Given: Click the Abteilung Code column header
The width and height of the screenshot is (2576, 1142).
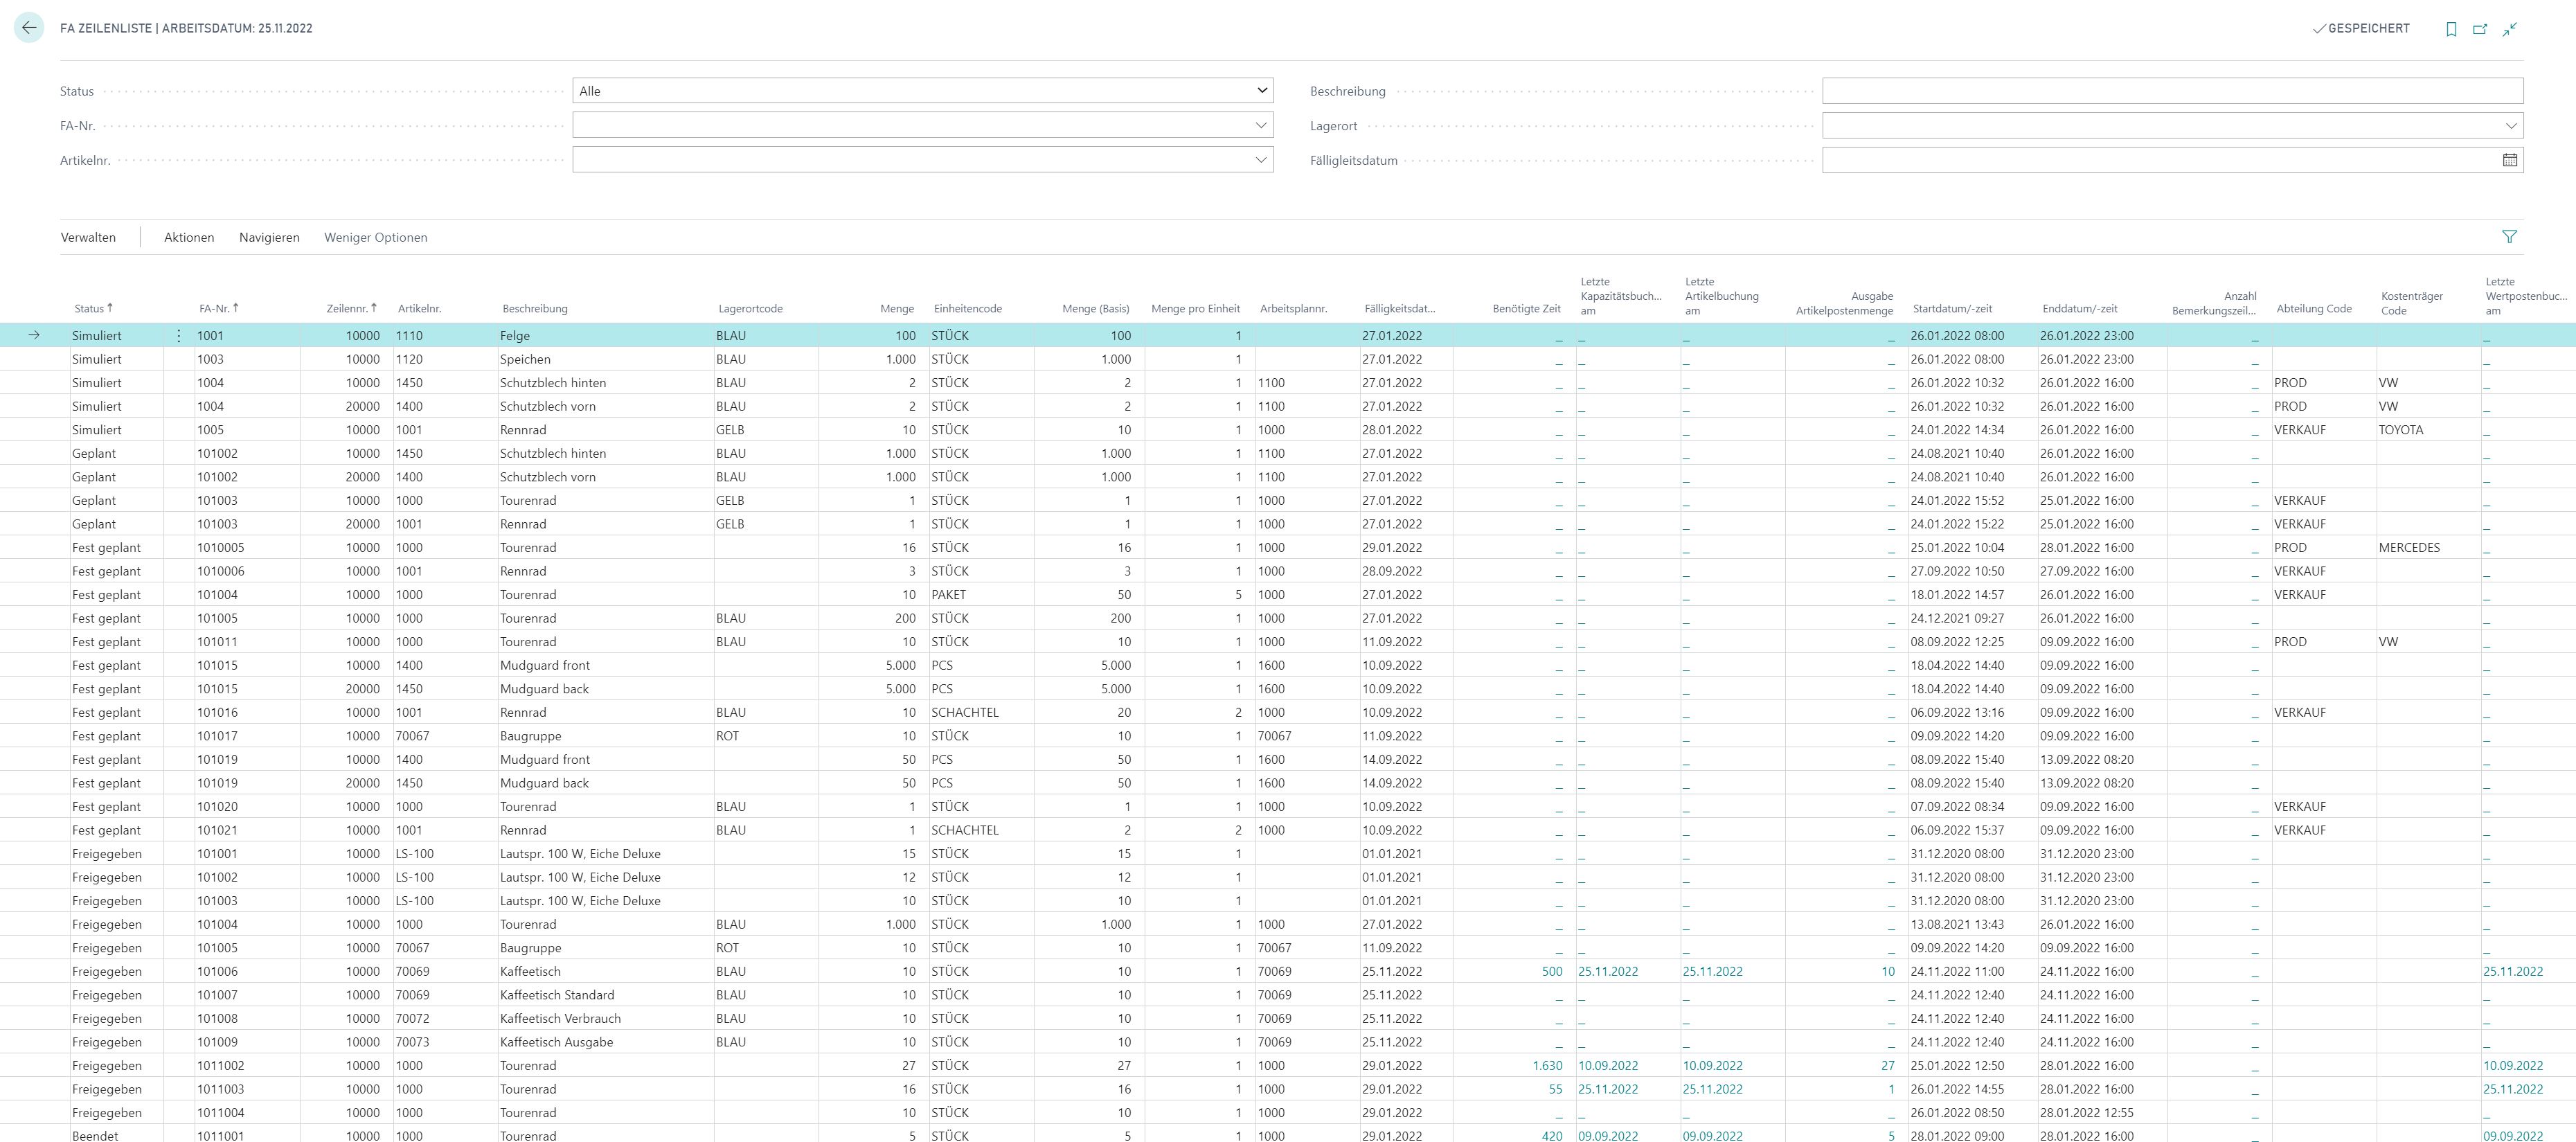Looking at the screenshot, I should (x=2313, y=309).
